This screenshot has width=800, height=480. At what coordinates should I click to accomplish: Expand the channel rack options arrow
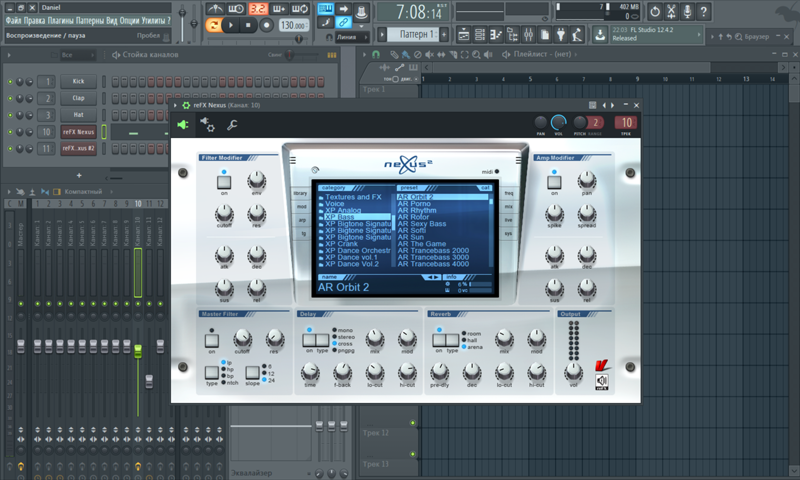pos(9,55)
